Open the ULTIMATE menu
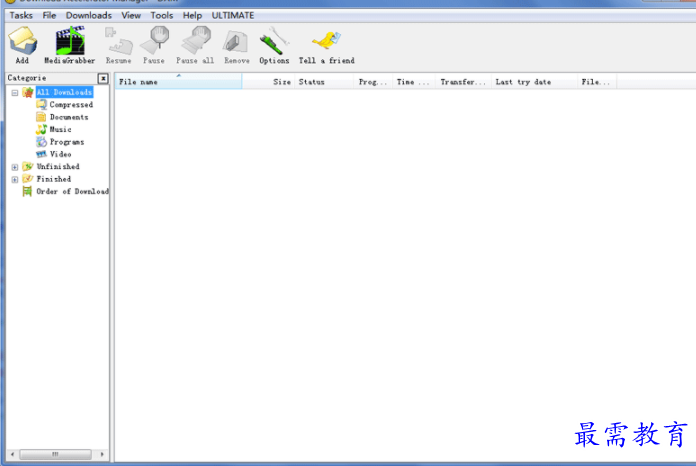 pos(233,16)
